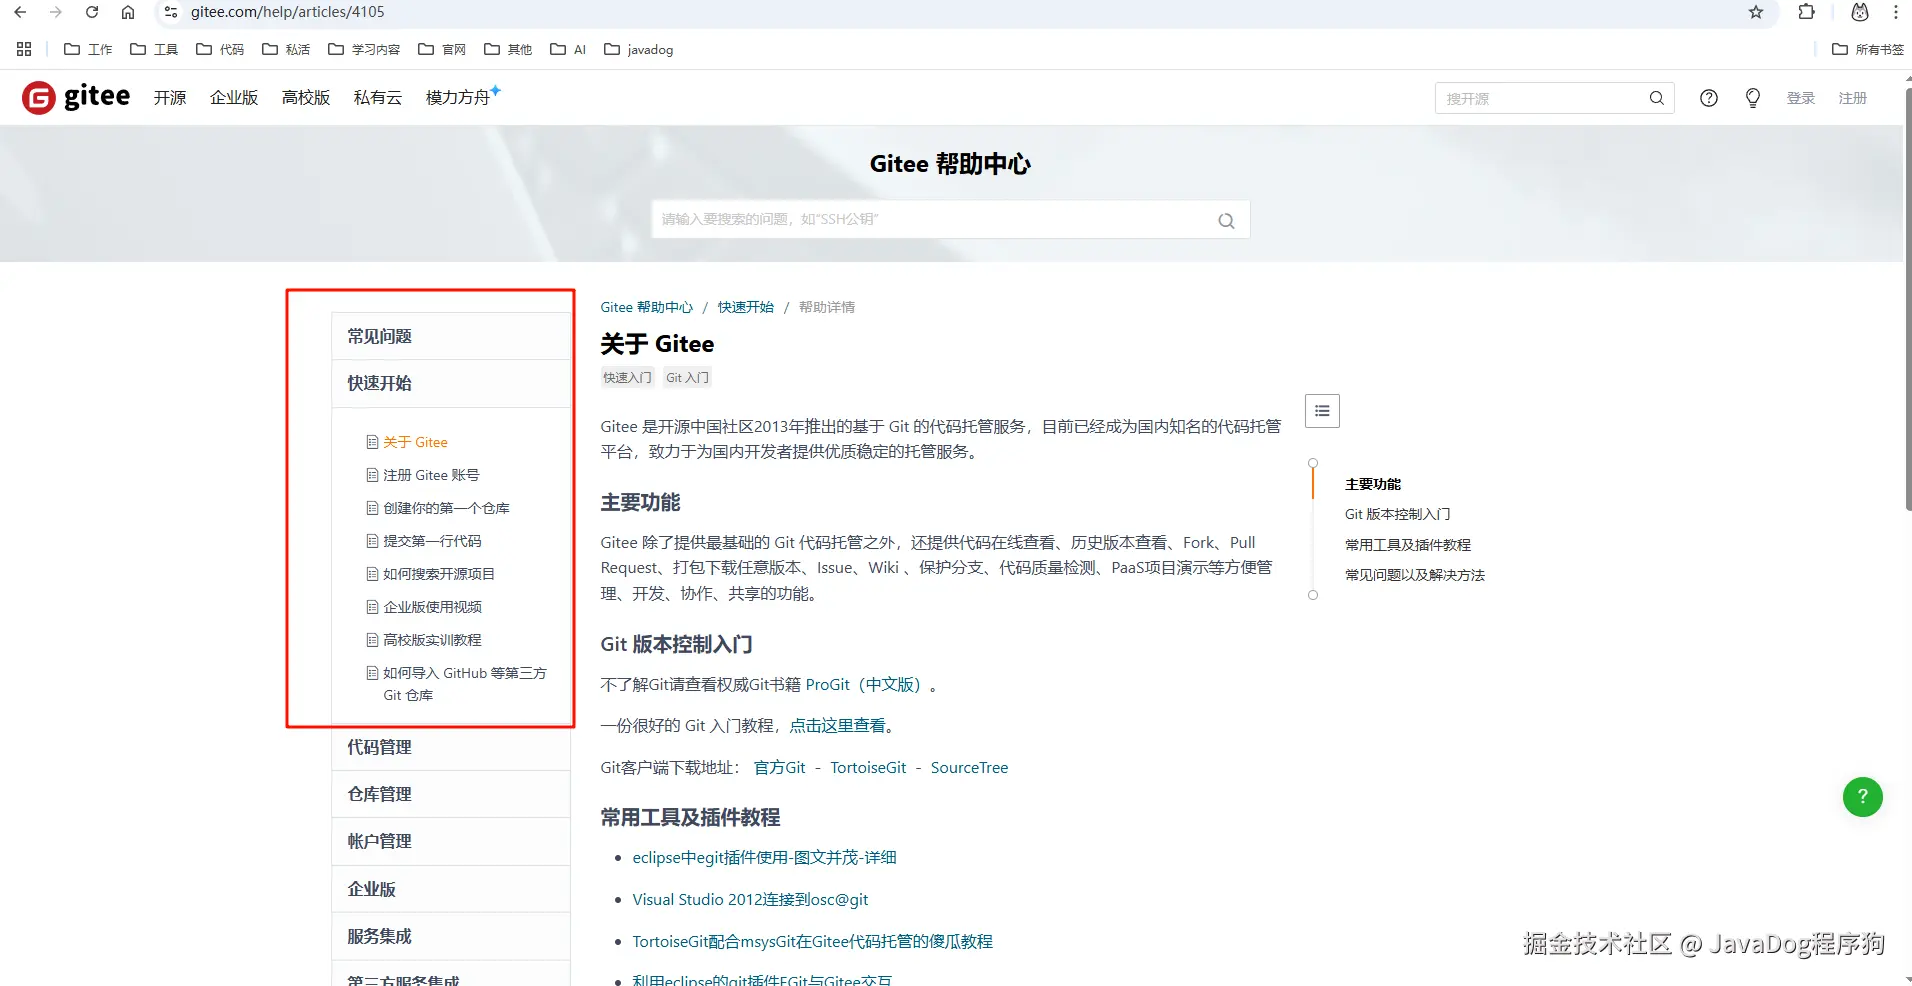Expand the 仓库管理 sidebar section

379,793
